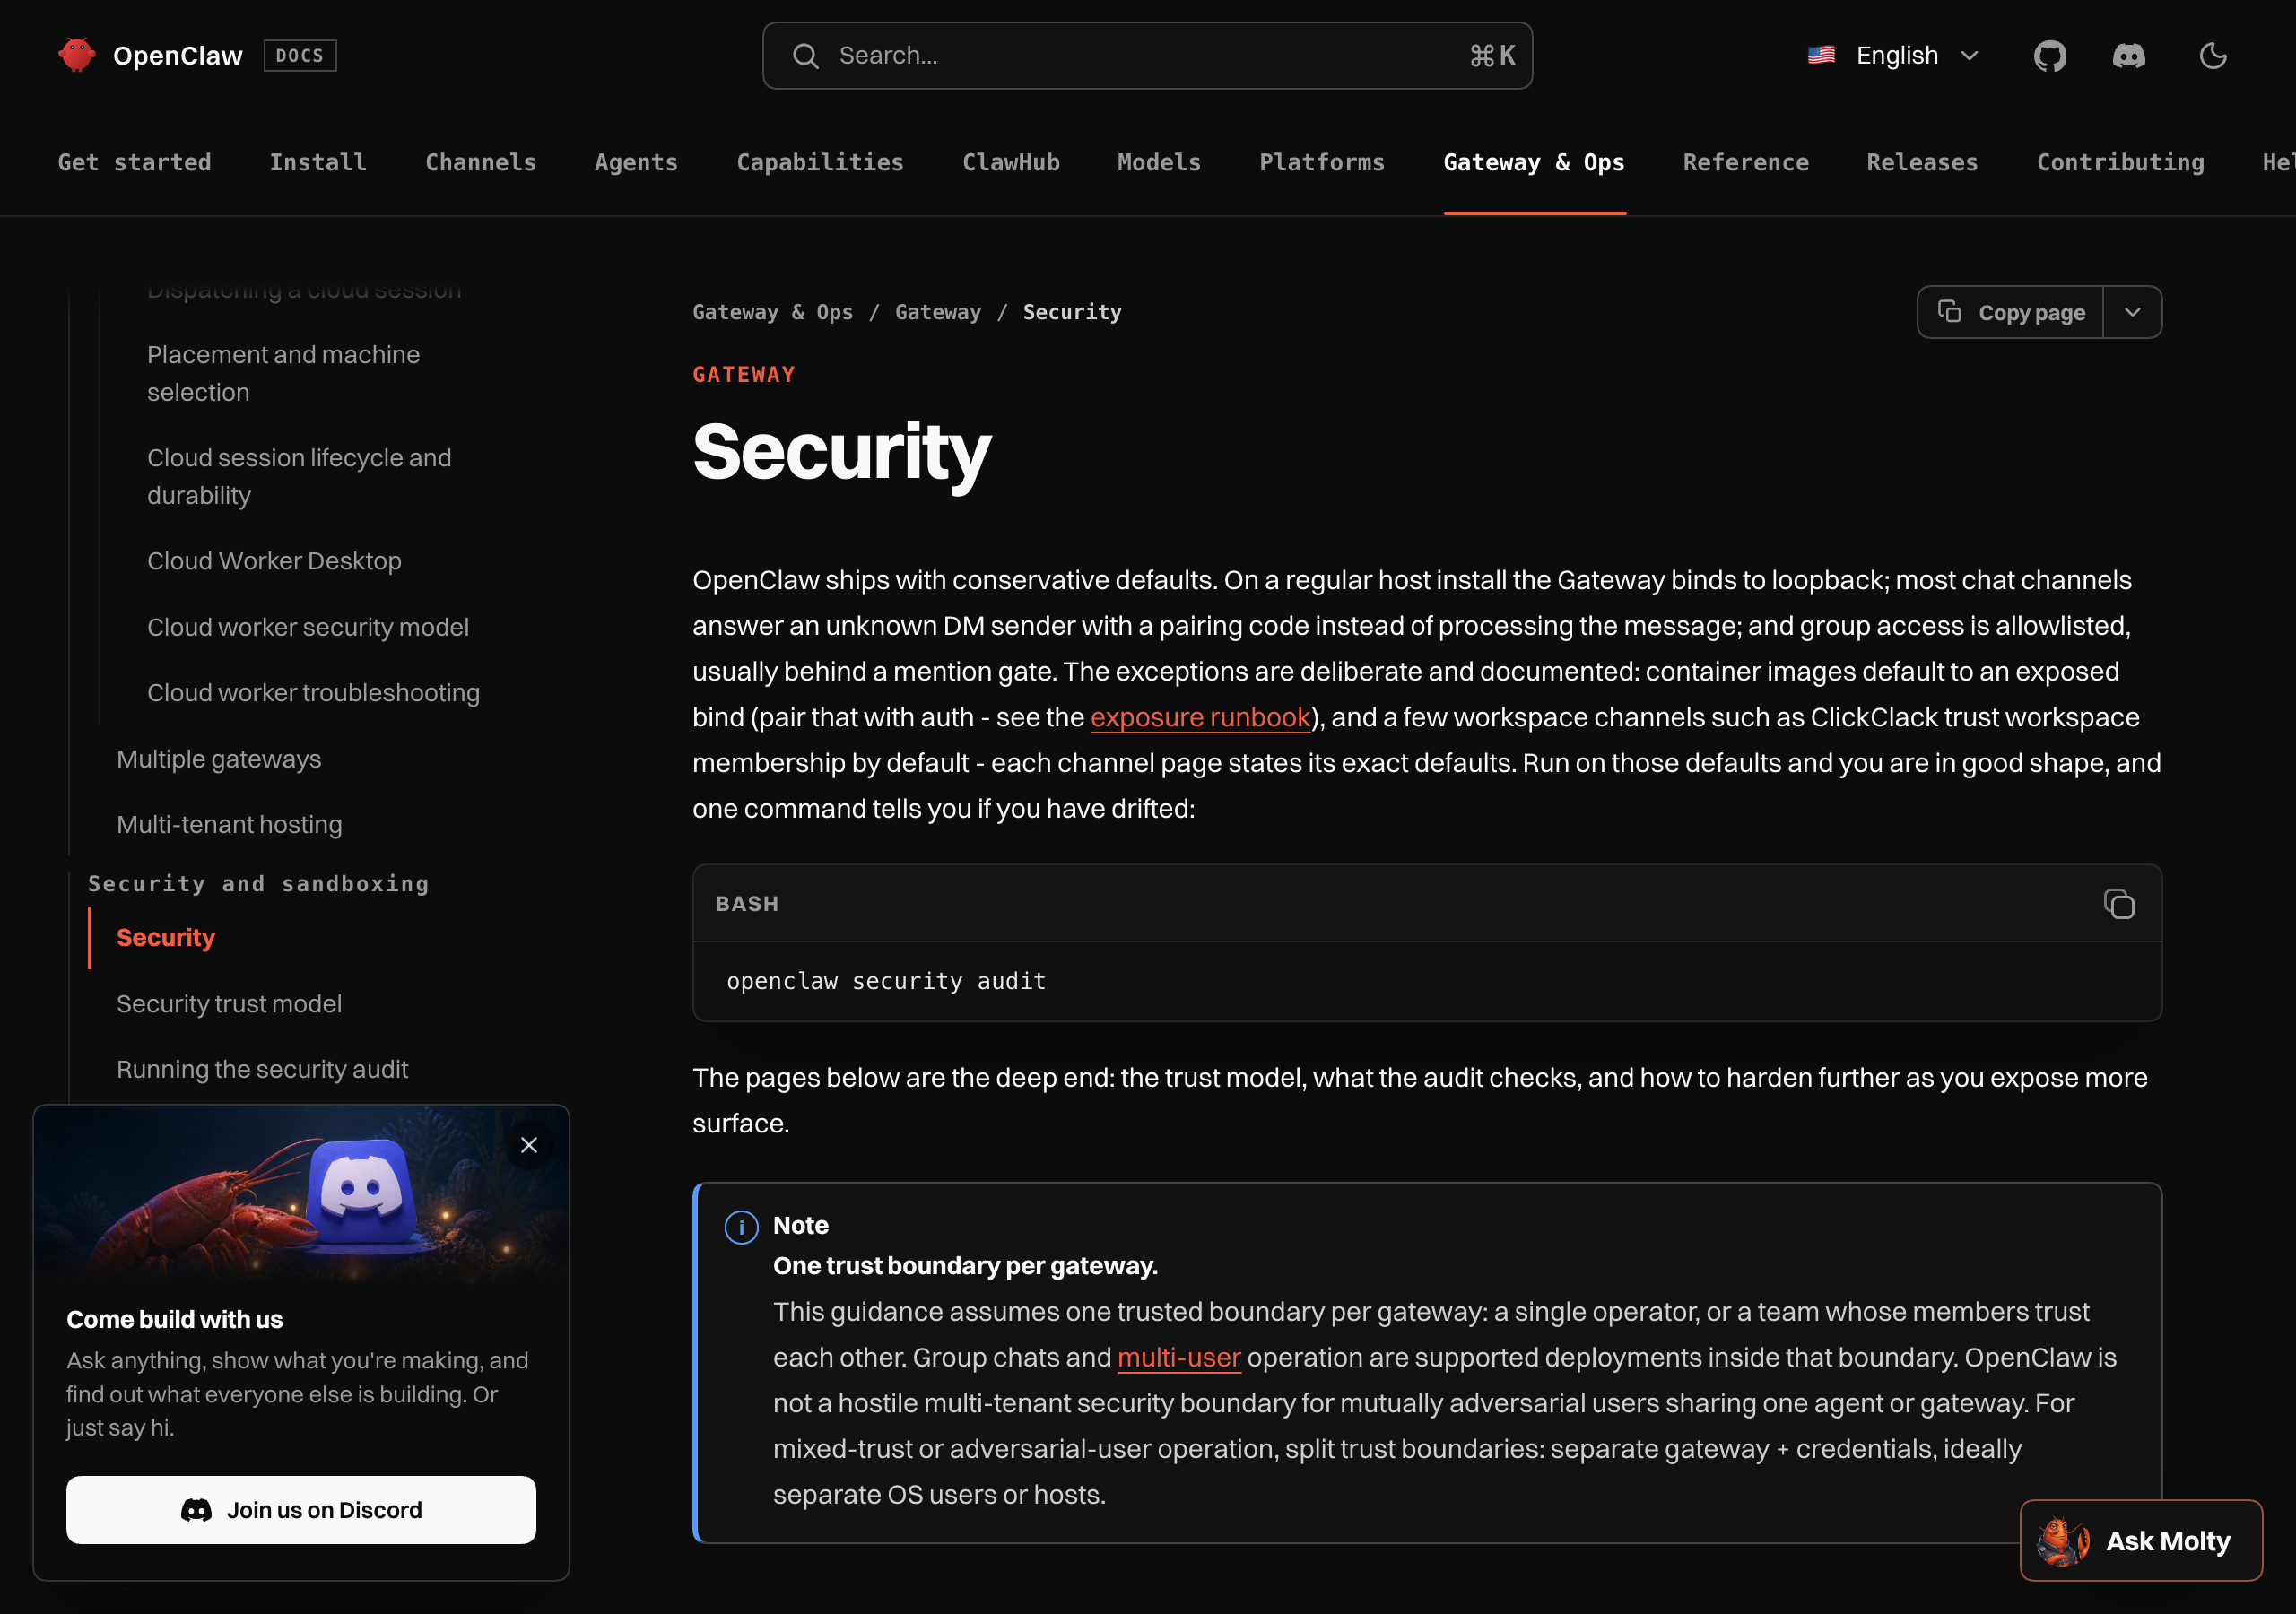Follow the multi-user link in the note
2296x1614 pixels.
pyautogui.click(x=1179, y=1357)
